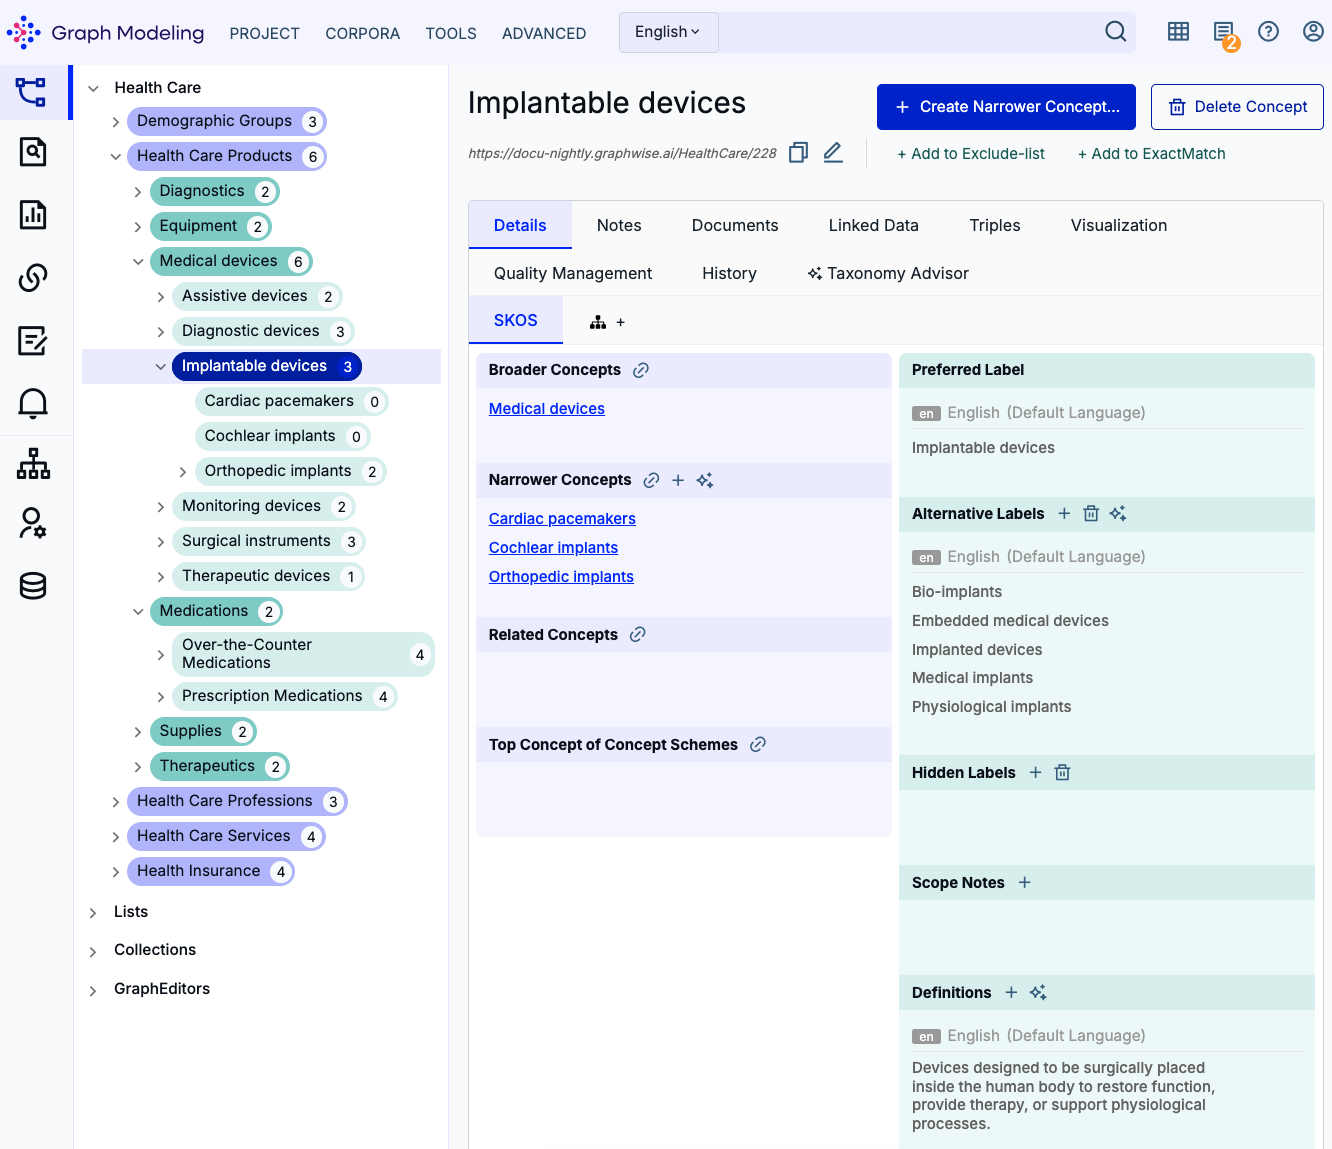
Task: Delete Hidden Labels using trash icon
Action: (1062, 773)
